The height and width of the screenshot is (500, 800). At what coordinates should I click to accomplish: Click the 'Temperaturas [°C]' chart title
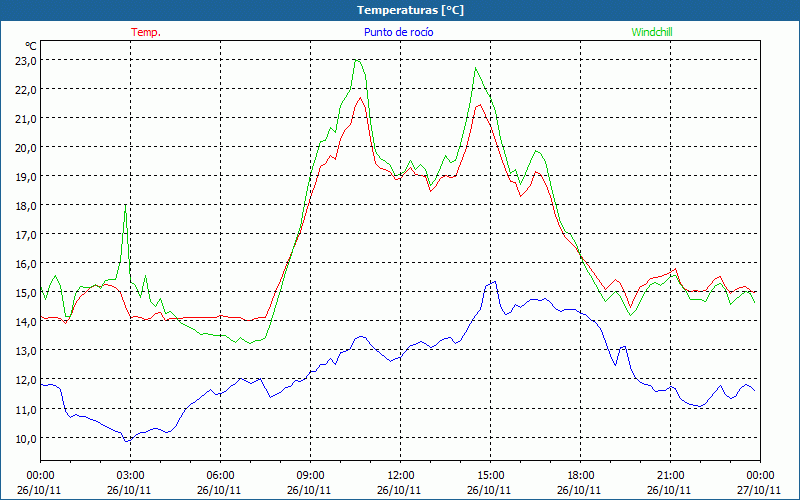tap(410, 10)
